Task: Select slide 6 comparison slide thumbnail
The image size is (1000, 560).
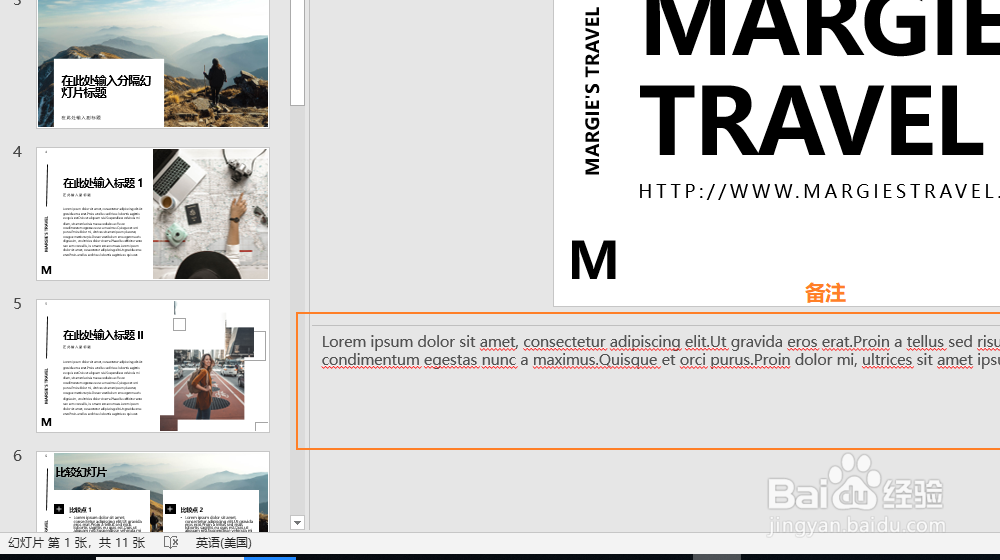Action: (x=153, y=492)
